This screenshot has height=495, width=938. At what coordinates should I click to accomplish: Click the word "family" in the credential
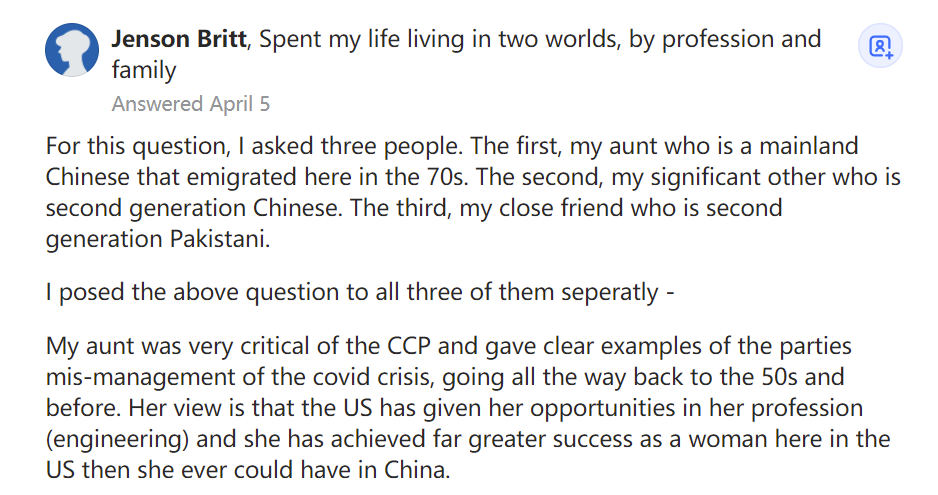tap(144, 70)
